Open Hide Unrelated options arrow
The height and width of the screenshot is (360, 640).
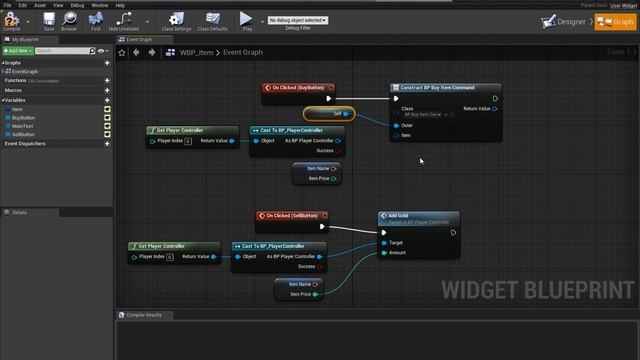pos(147,22)
